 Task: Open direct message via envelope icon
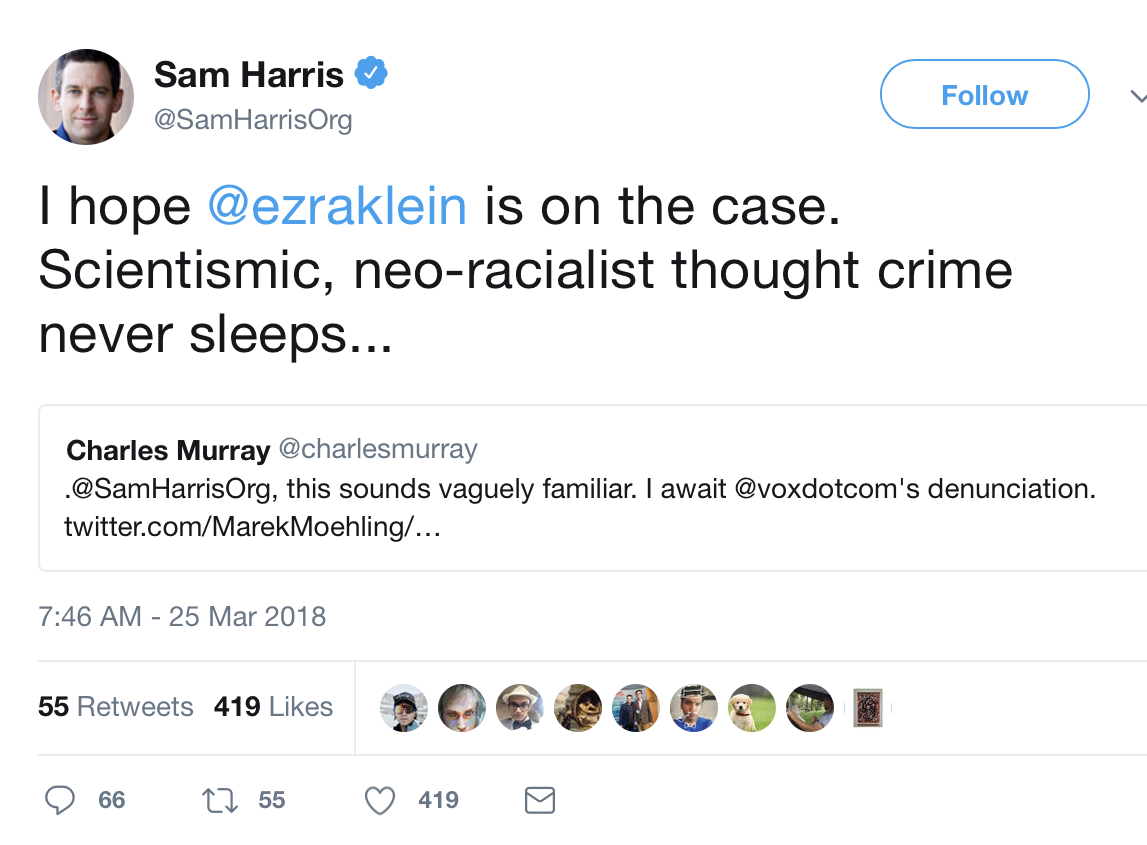click(539, 800)
